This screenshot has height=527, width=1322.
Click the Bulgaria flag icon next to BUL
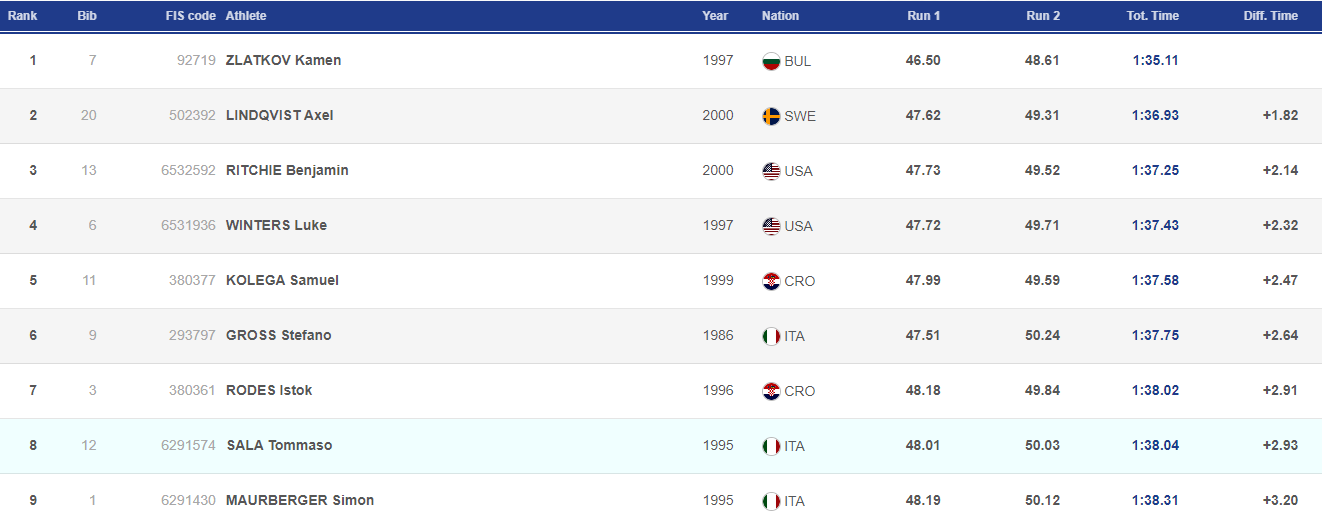(x=771, y=61)
